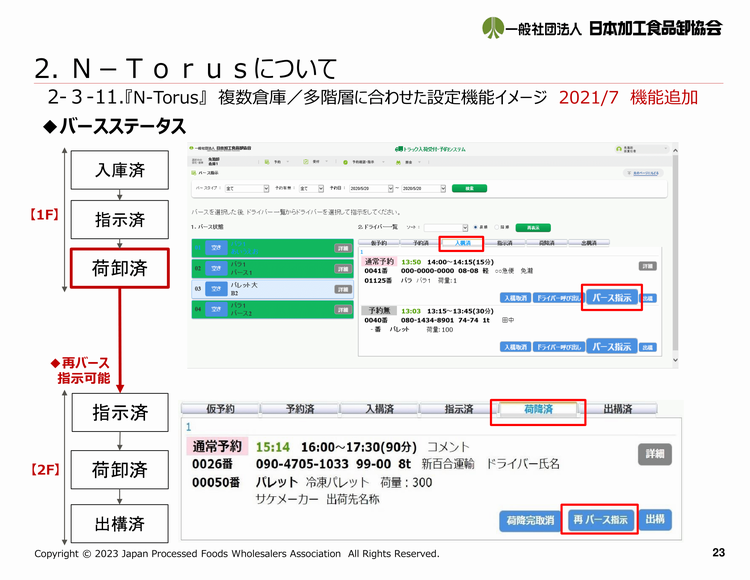The image size is (750, 580).
Task: Click the blue 空き badge for berth 01
Action: [216, 248]
